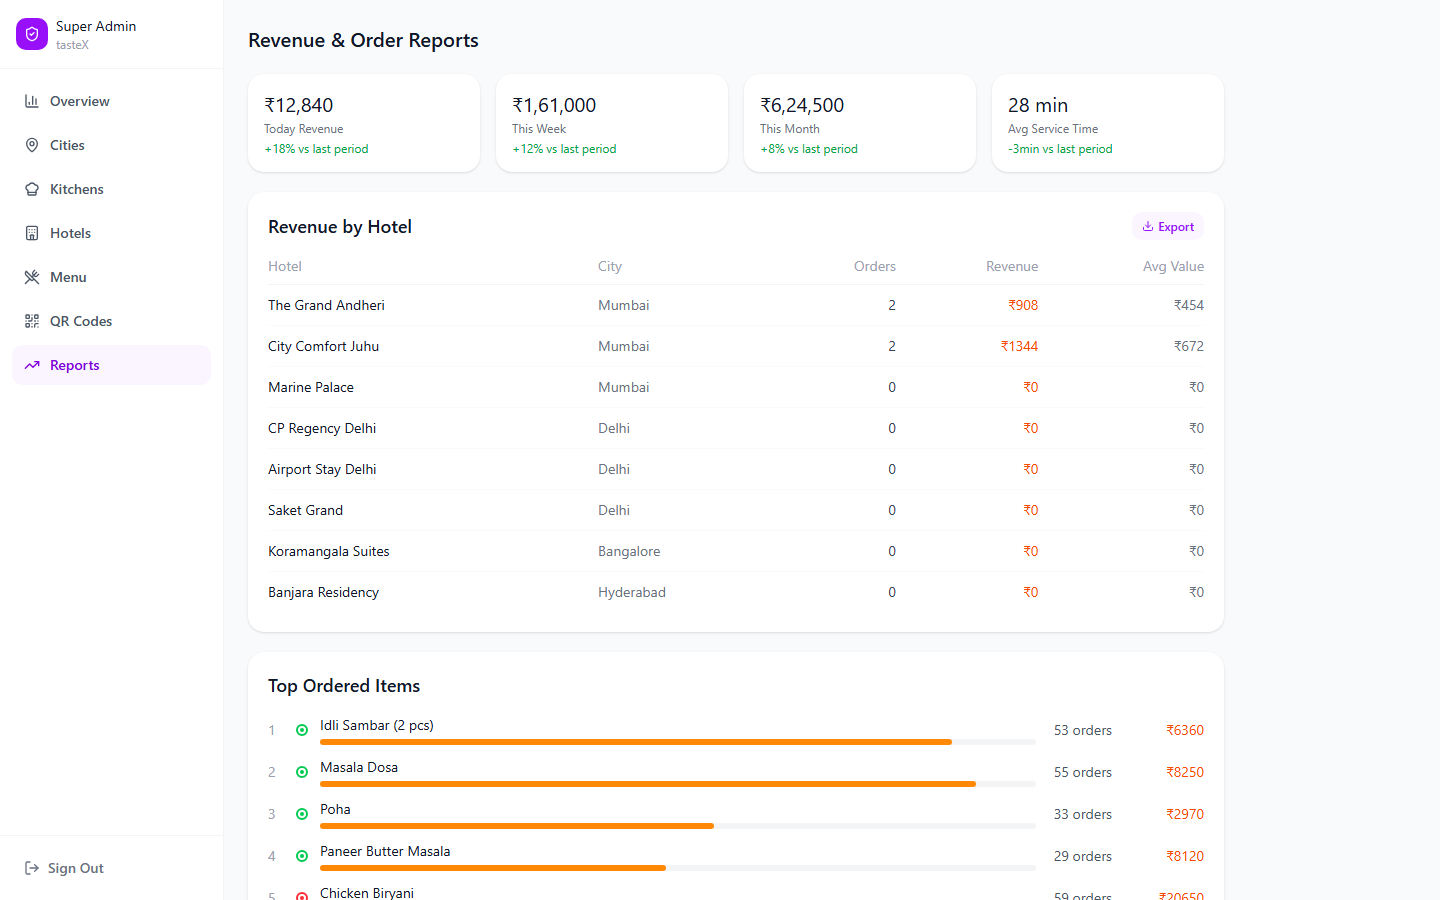Click the -3min vs last period text

1060,149
